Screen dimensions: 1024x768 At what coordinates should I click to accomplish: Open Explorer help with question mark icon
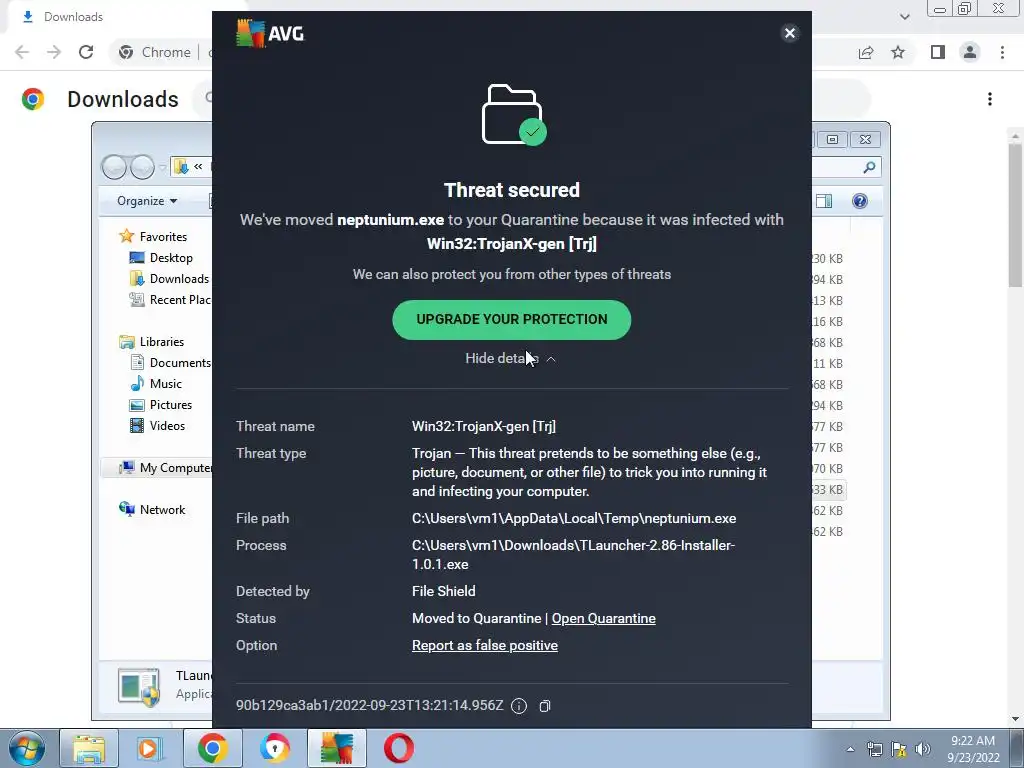tap(860, 201)
